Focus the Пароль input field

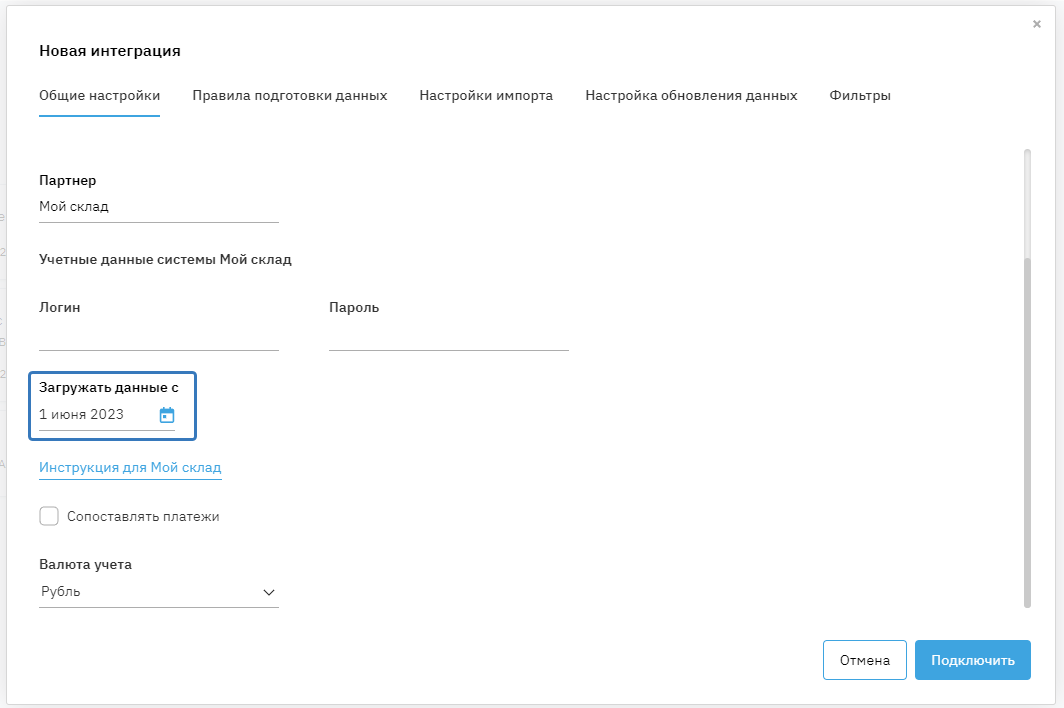[448, 338]
